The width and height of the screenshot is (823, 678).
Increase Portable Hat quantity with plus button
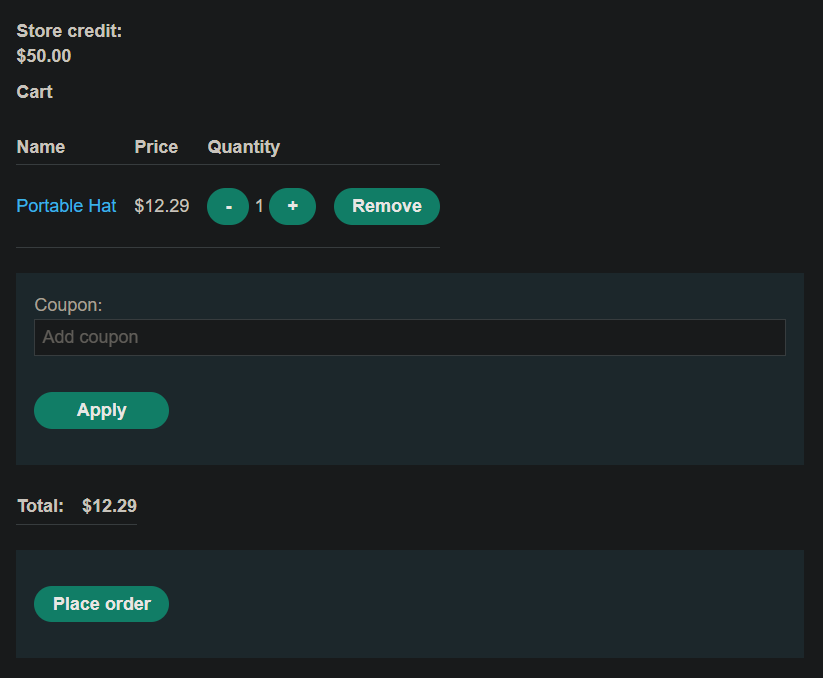coord(292,206)
